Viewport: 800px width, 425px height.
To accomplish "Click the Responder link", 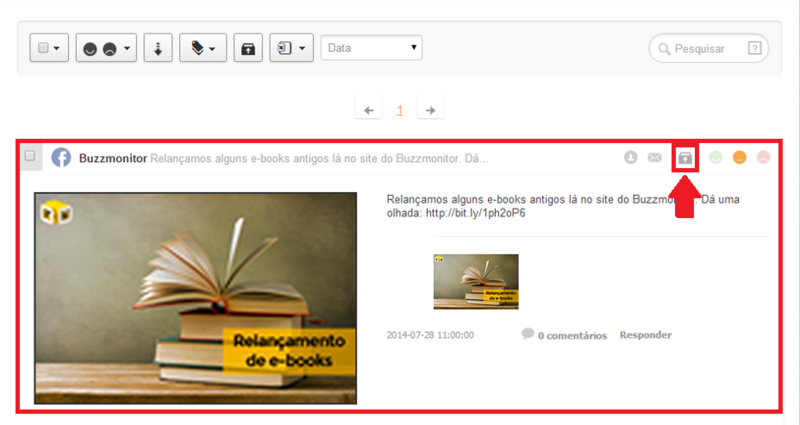I will 646,335.
